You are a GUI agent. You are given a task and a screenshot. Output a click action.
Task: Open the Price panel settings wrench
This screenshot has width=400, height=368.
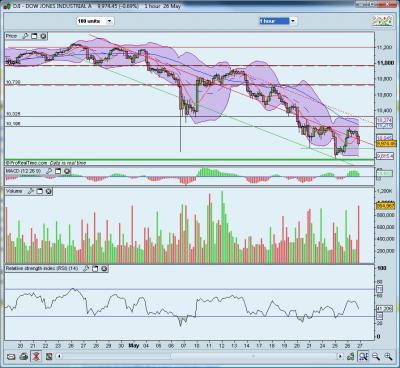[25, 36]
